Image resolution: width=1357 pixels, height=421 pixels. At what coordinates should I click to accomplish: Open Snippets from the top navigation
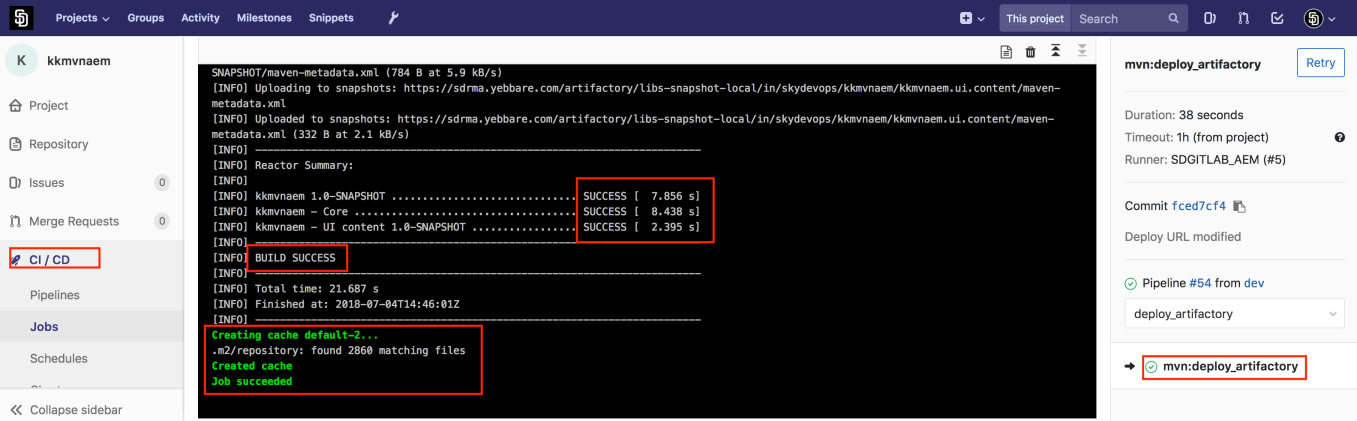pos(331,18)
